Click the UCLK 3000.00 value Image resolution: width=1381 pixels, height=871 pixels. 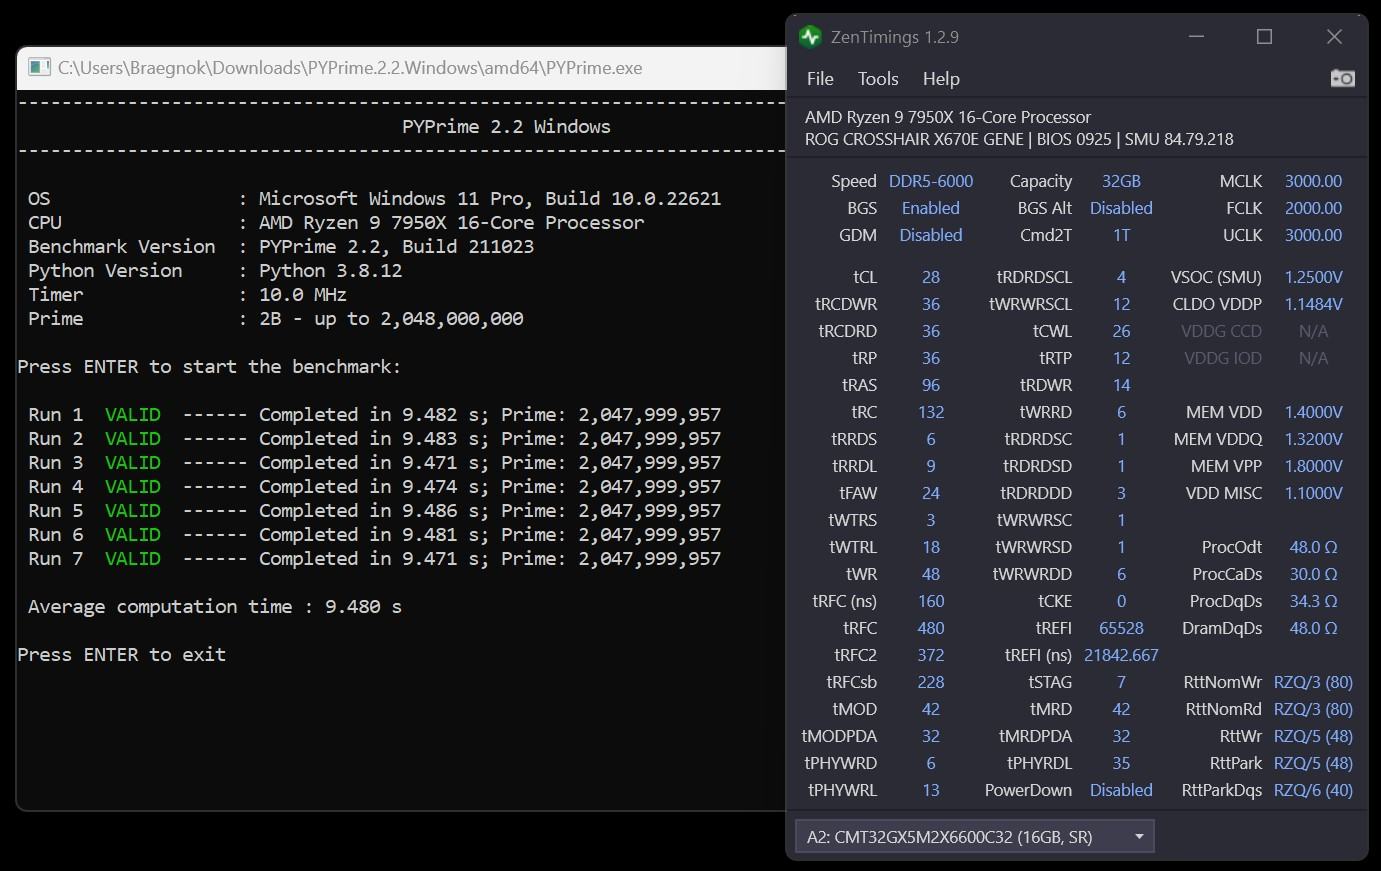(1313, 235)
